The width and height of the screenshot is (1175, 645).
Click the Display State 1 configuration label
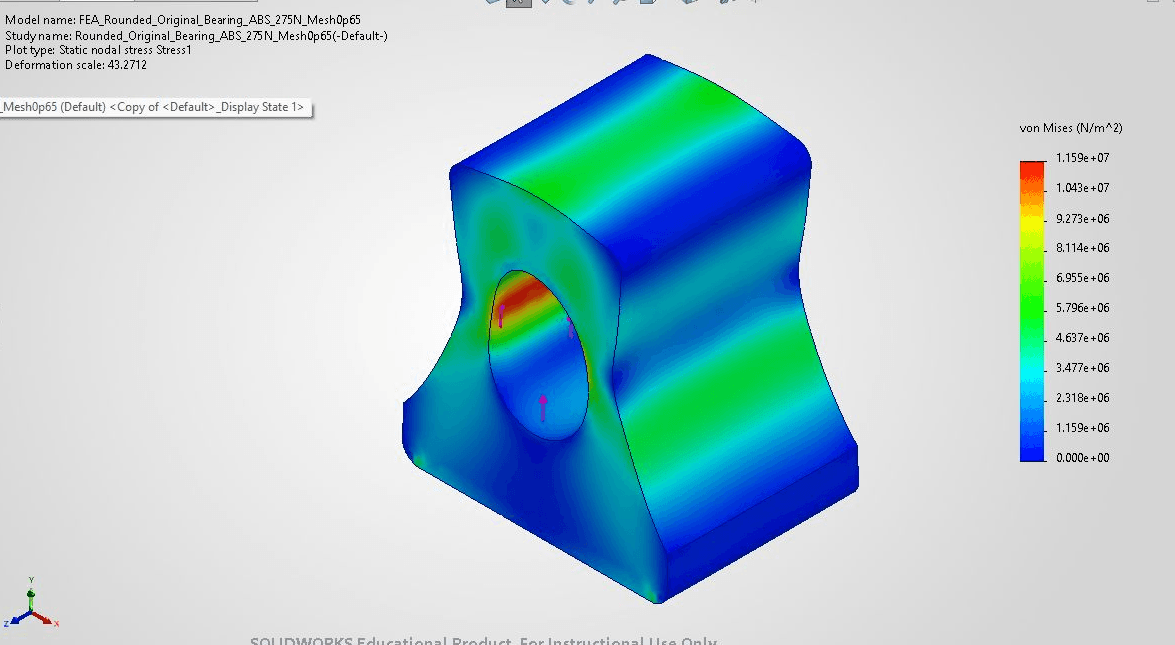click(154, 107)
